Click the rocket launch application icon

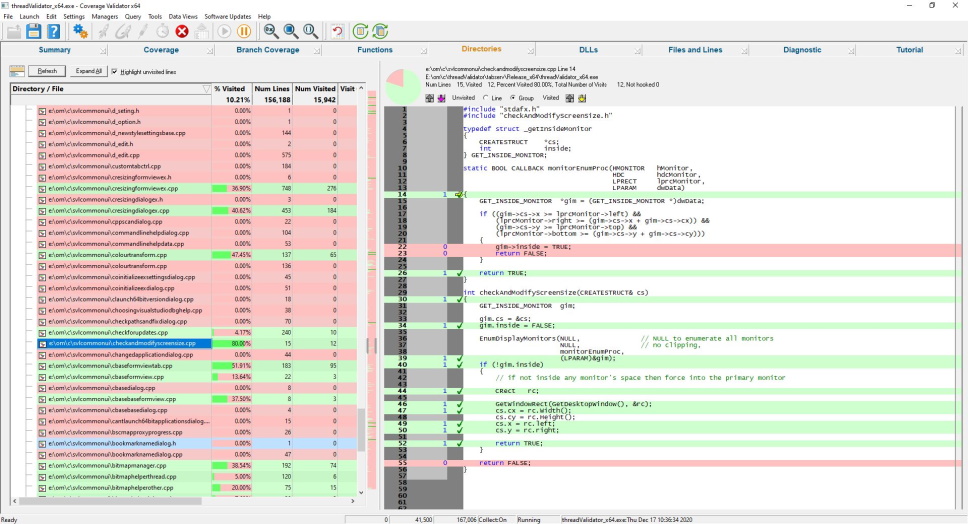[x=102, y=31]
